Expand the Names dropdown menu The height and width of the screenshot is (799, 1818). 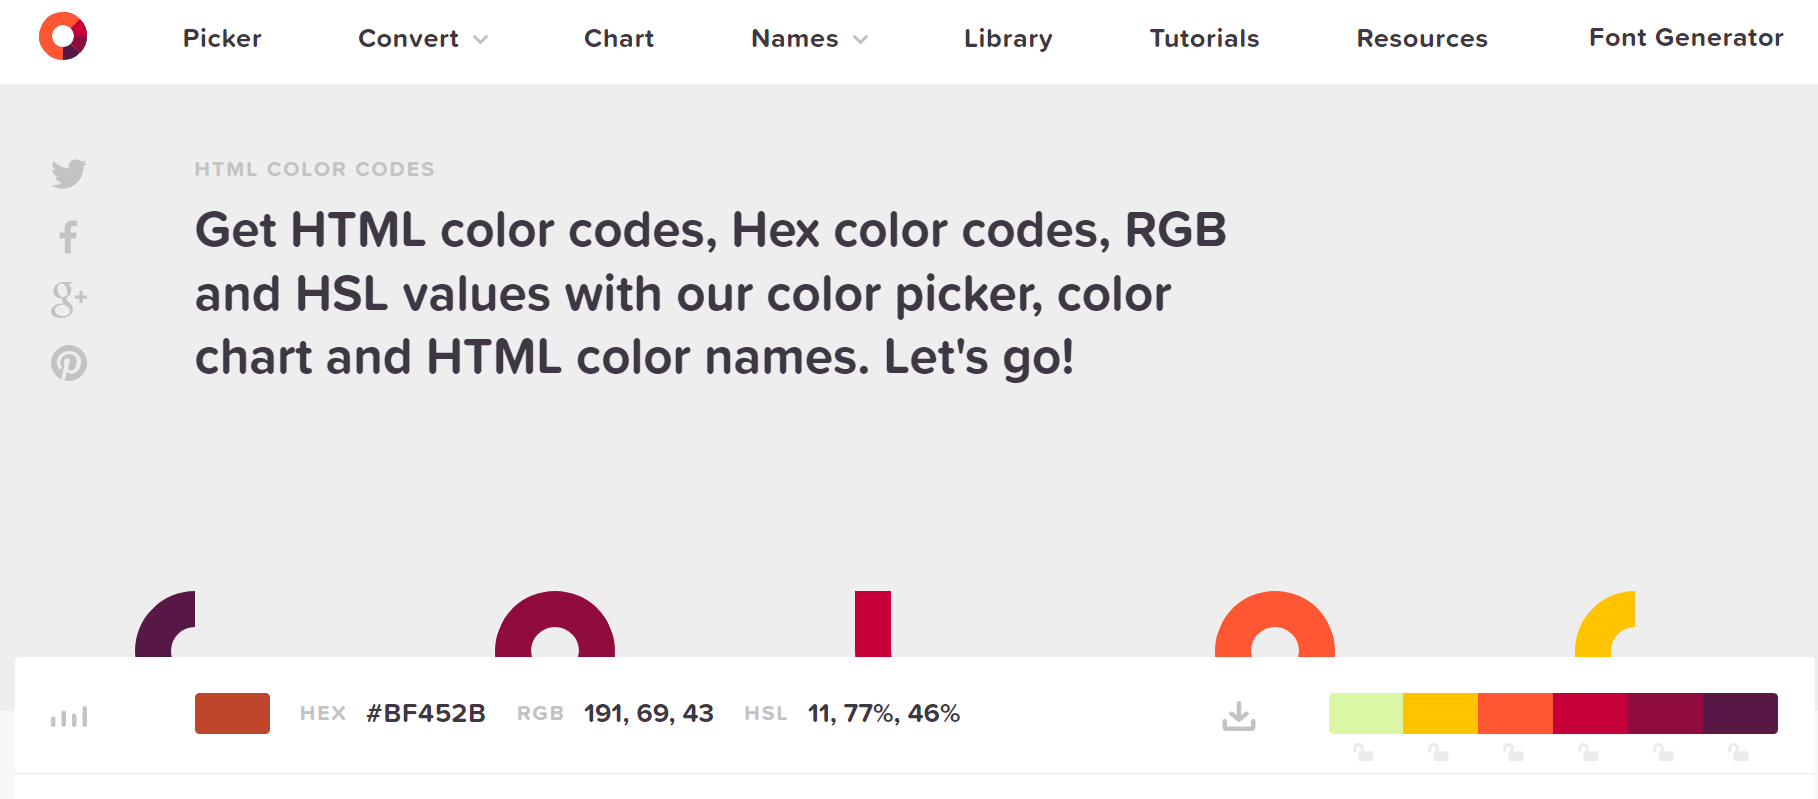pyautogui.click(x=808, y=39)
